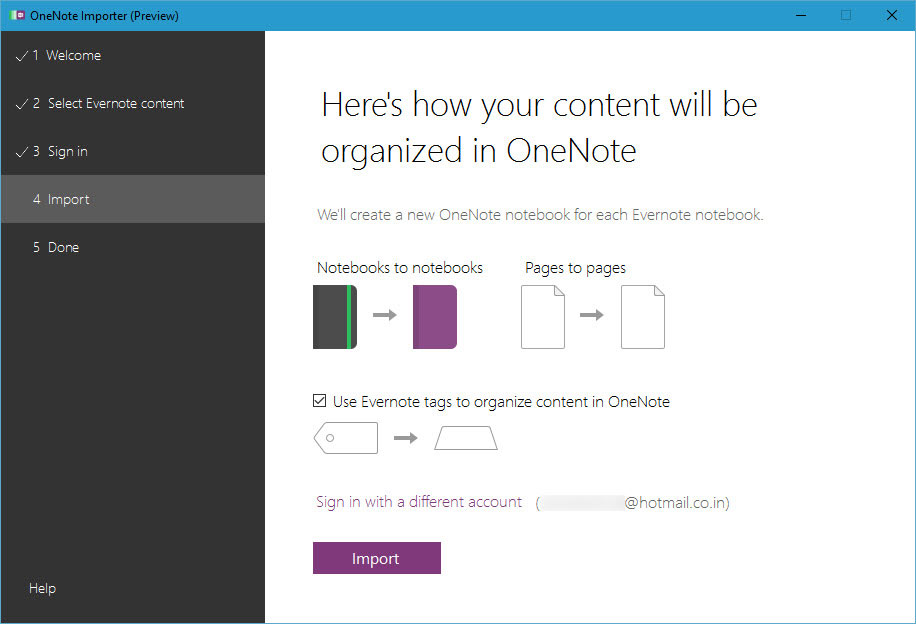Click the purple OneNote notebook icon

(437, 316)
